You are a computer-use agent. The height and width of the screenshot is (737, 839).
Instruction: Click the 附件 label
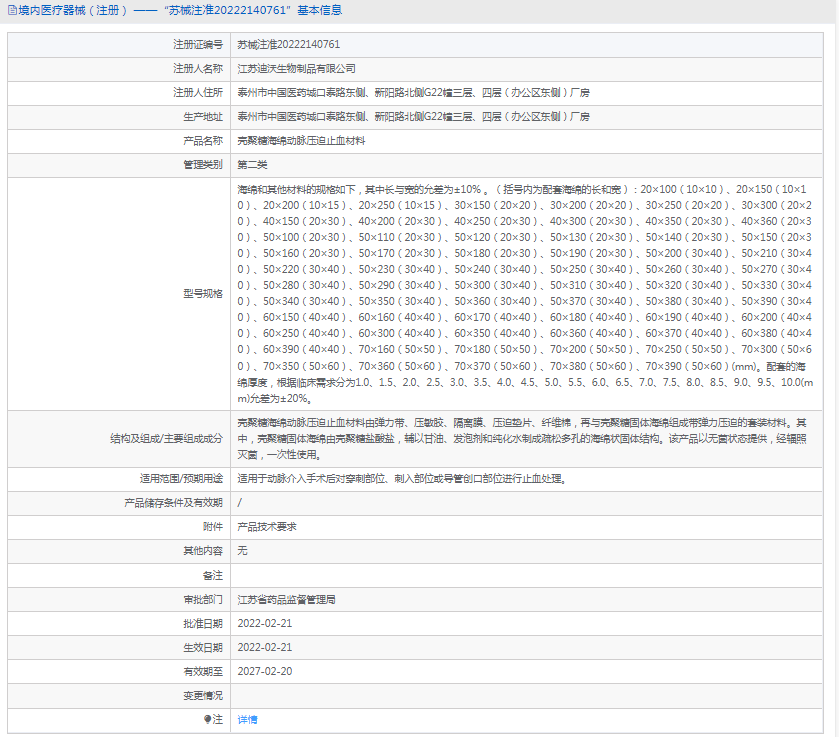[x=213, y=527]
